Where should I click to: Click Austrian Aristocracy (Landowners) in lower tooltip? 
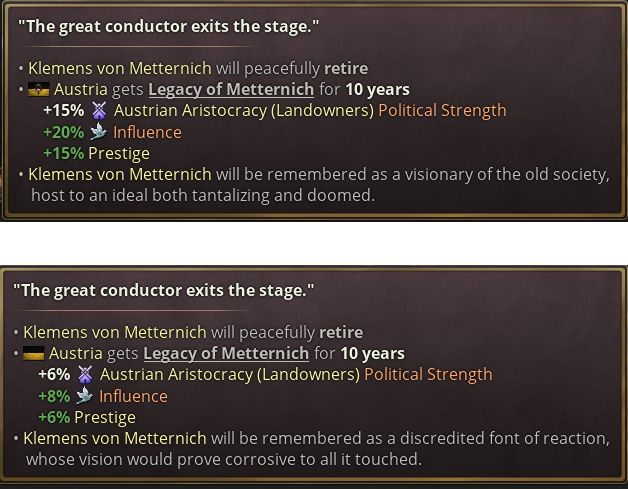(230, 375)
